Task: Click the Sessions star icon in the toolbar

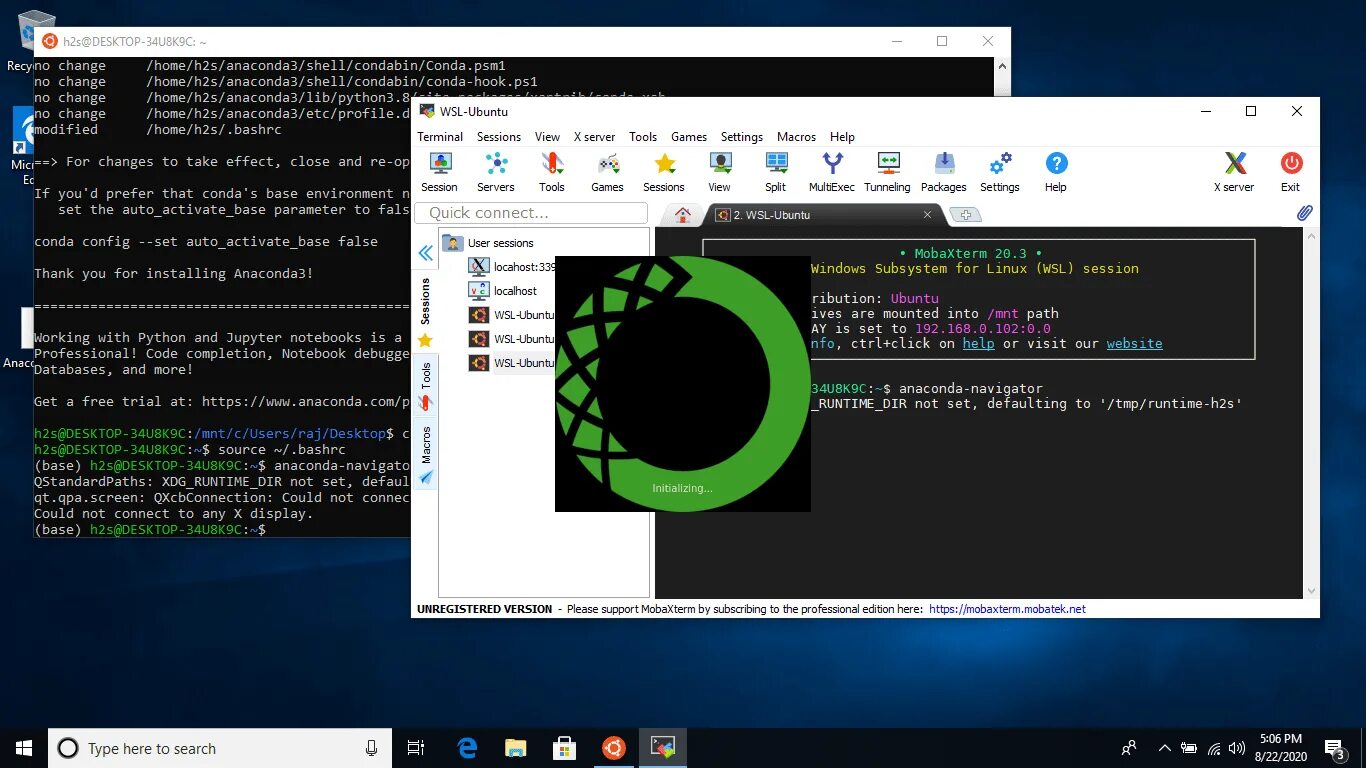Action: pos(664,172)
